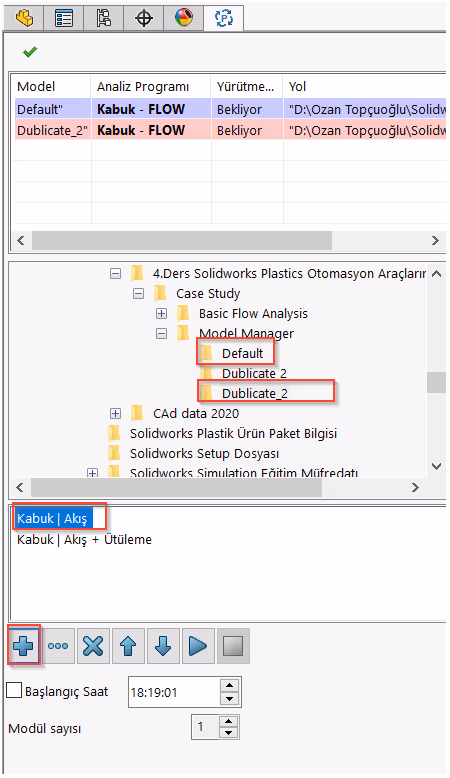The height and width of the screenshot is (778, 450).
Task: Move task down with down arrow
Action: [163, 646]
